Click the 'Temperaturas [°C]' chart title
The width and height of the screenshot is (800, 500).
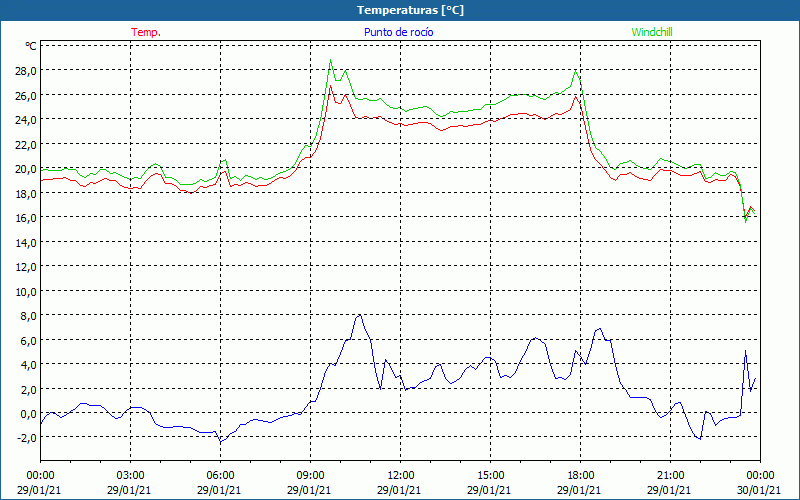click(410, 10)
